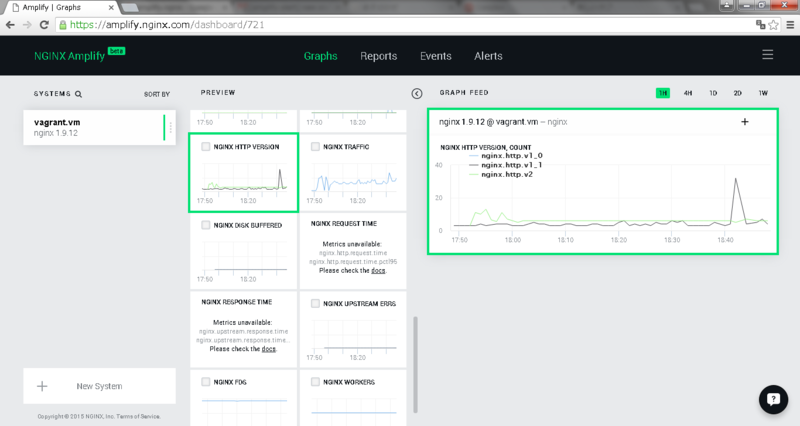The height and width of the screenshot is (426, 800).
Task: Open the Chrome menu icon
Action: (790, 24)
